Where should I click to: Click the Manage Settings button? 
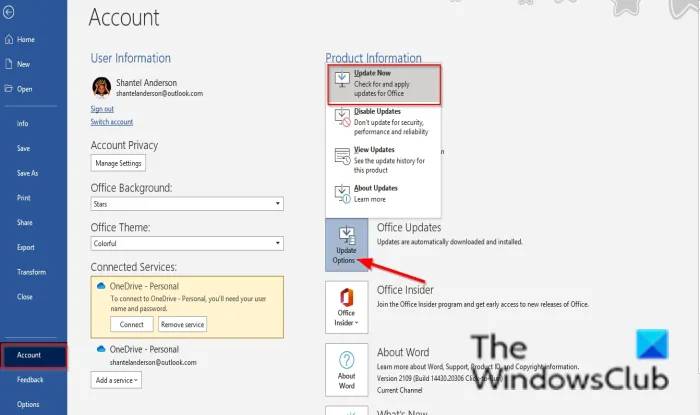118,163
